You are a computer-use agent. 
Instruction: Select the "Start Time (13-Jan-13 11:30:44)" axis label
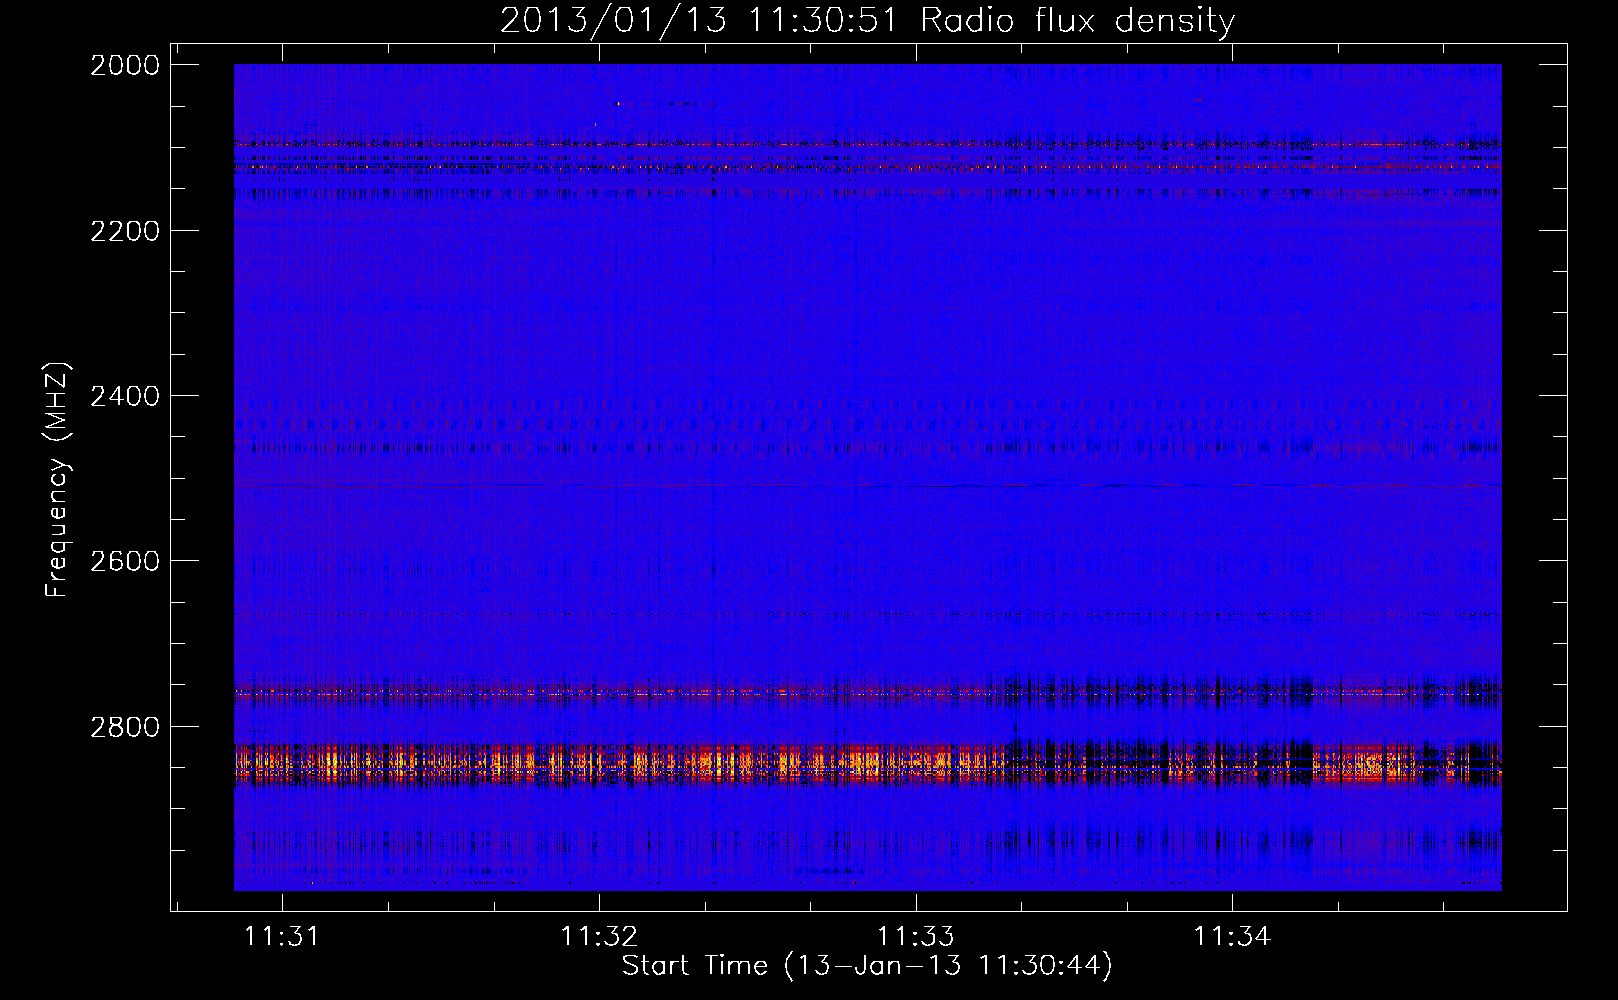tap(867, 966)
